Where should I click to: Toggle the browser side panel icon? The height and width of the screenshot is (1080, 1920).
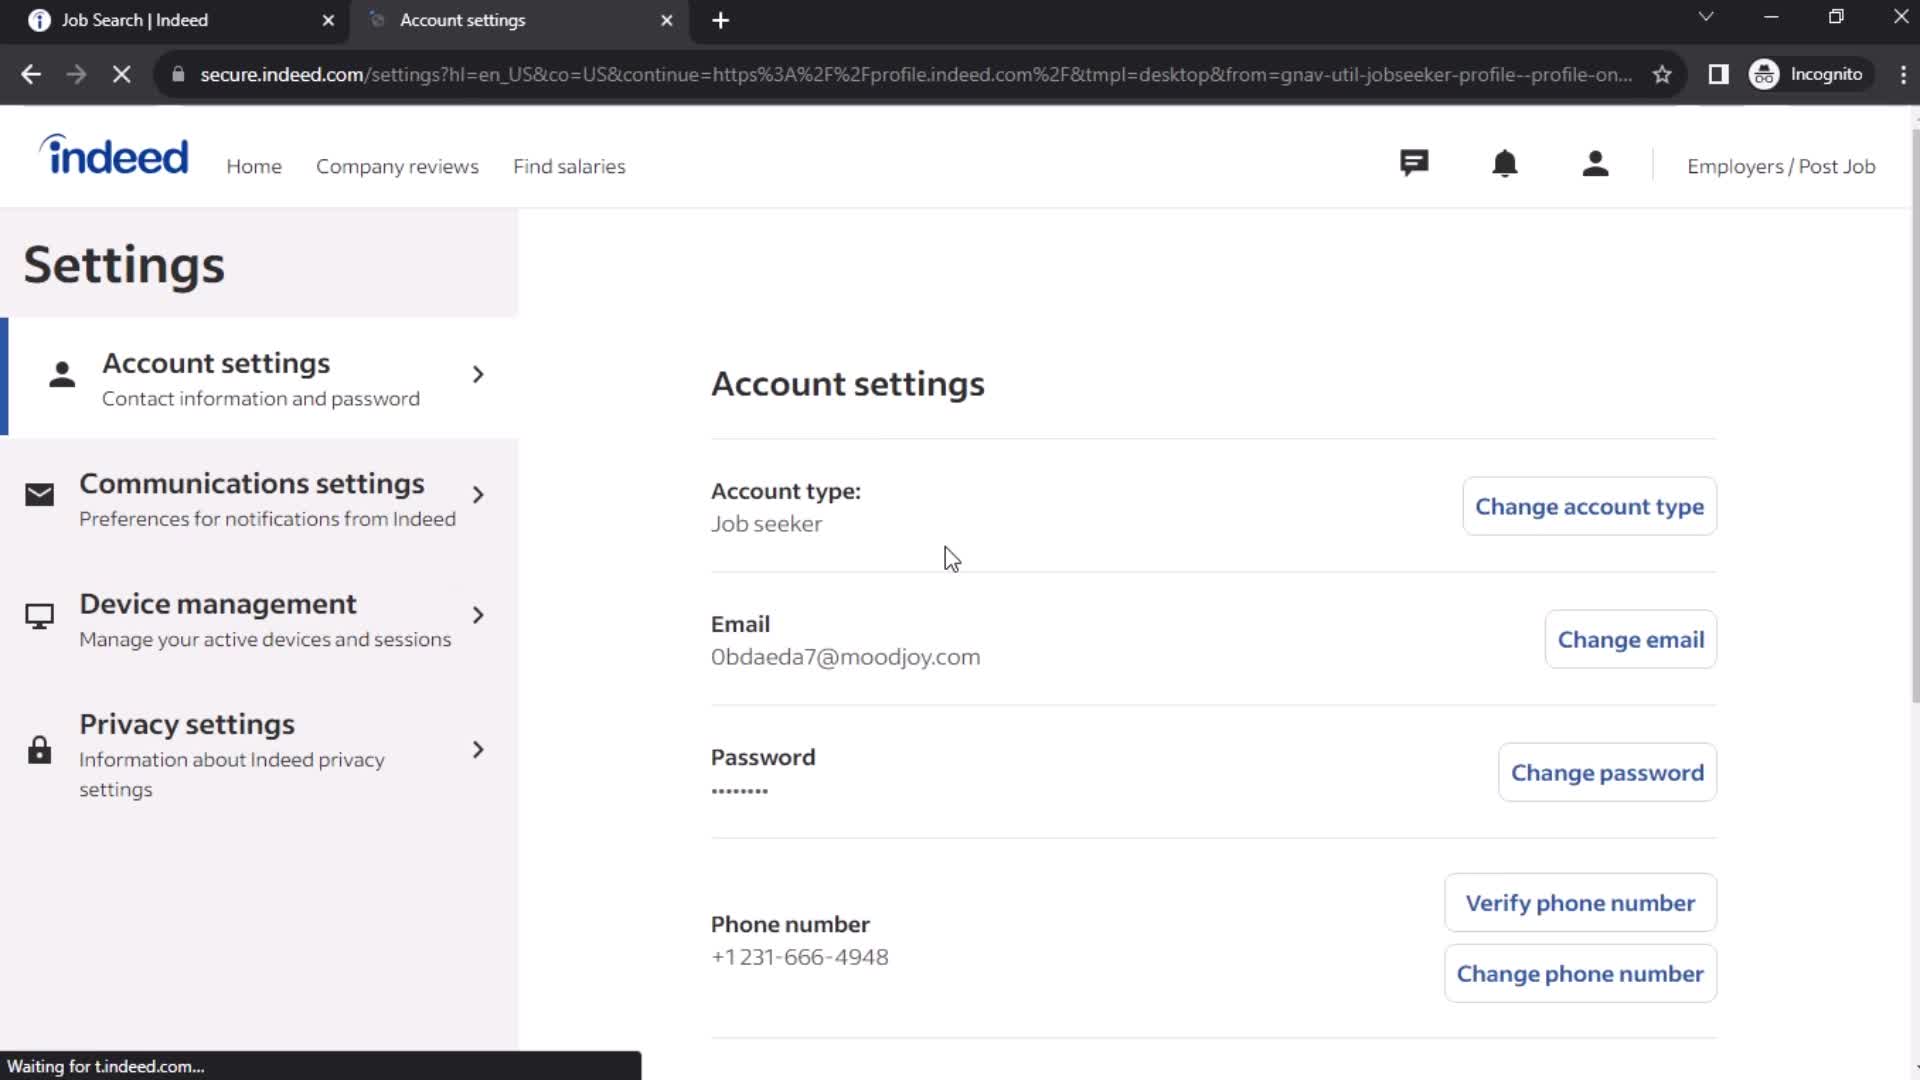click(x=1718, y=74)
